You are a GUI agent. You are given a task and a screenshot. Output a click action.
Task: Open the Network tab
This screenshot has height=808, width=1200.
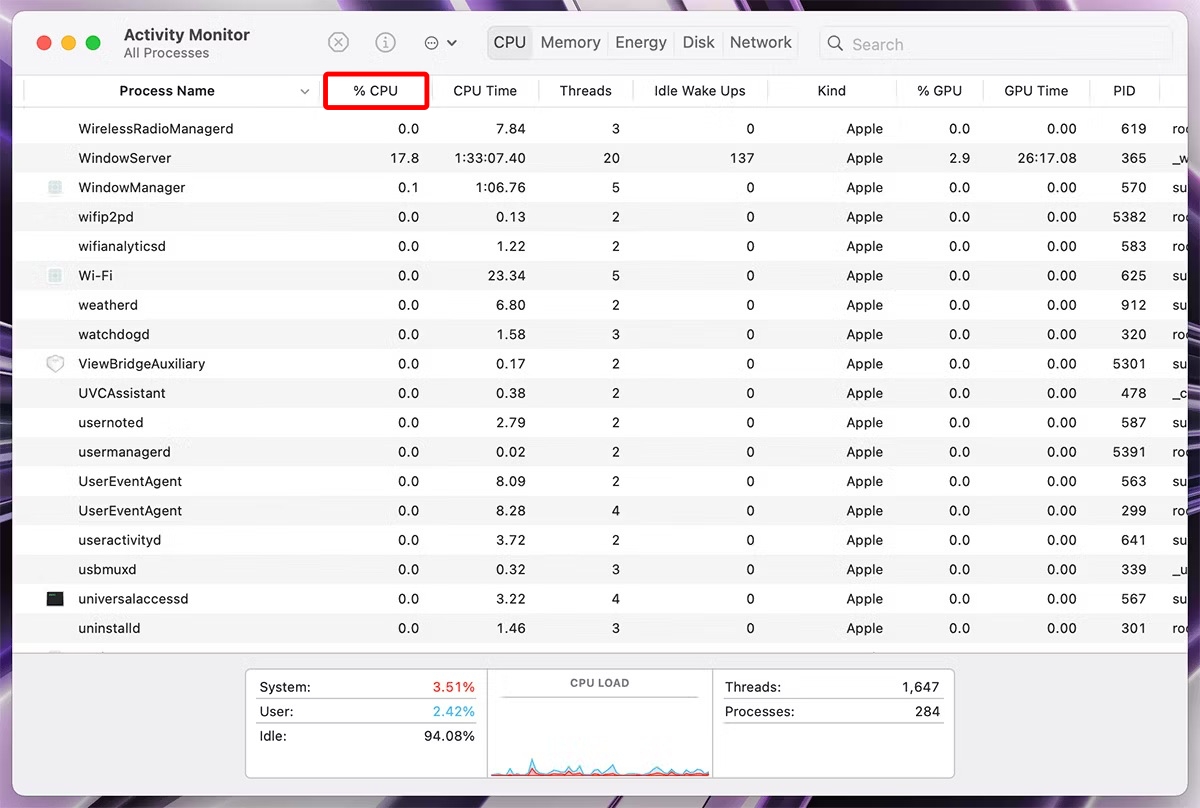click(x=760, y=43)
